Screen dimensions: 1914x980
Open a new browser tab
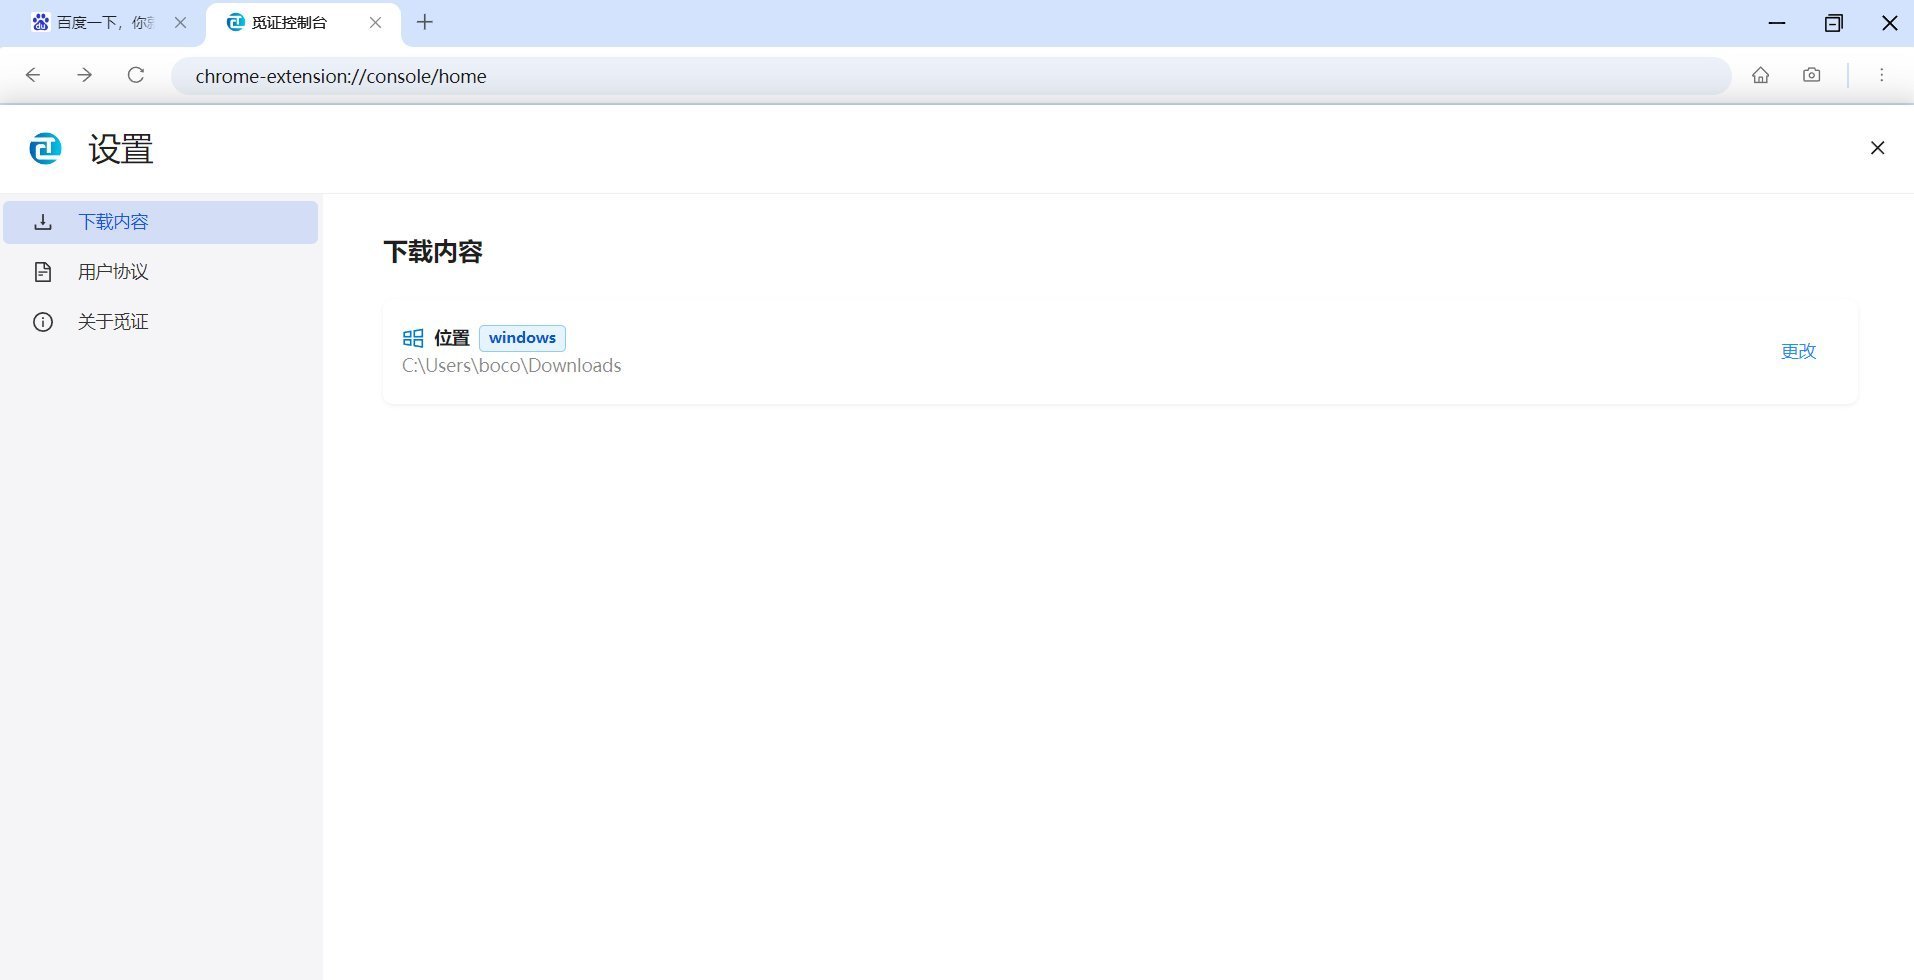click(x=425, y=22)
